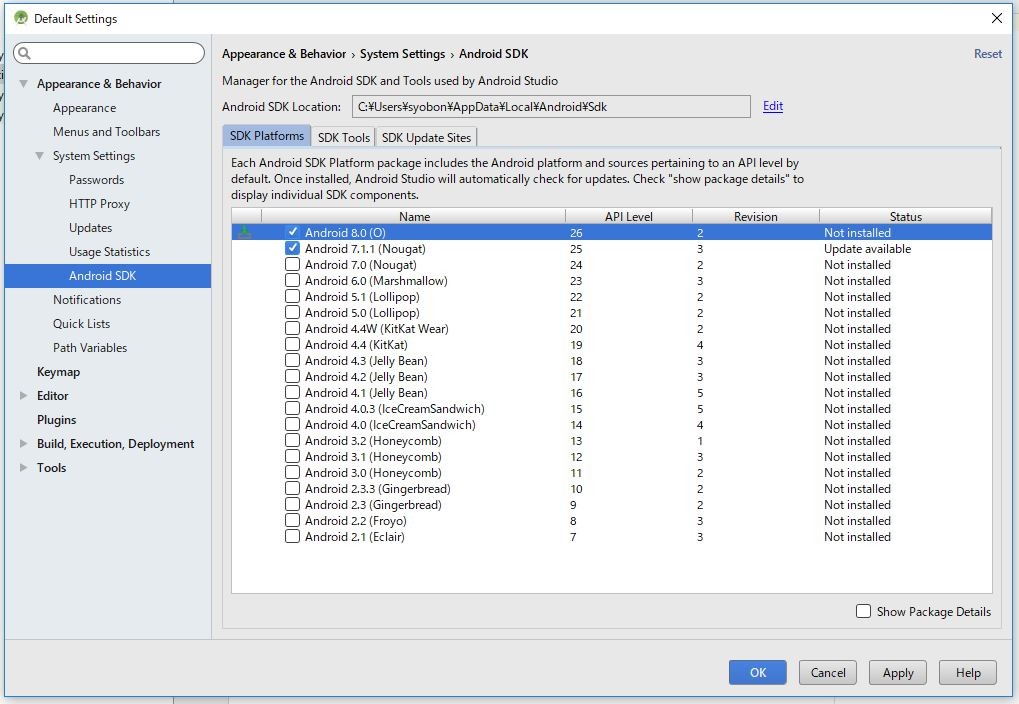Check the Android 6.0 (Marshmallow) checkbox

coord(292,280)
